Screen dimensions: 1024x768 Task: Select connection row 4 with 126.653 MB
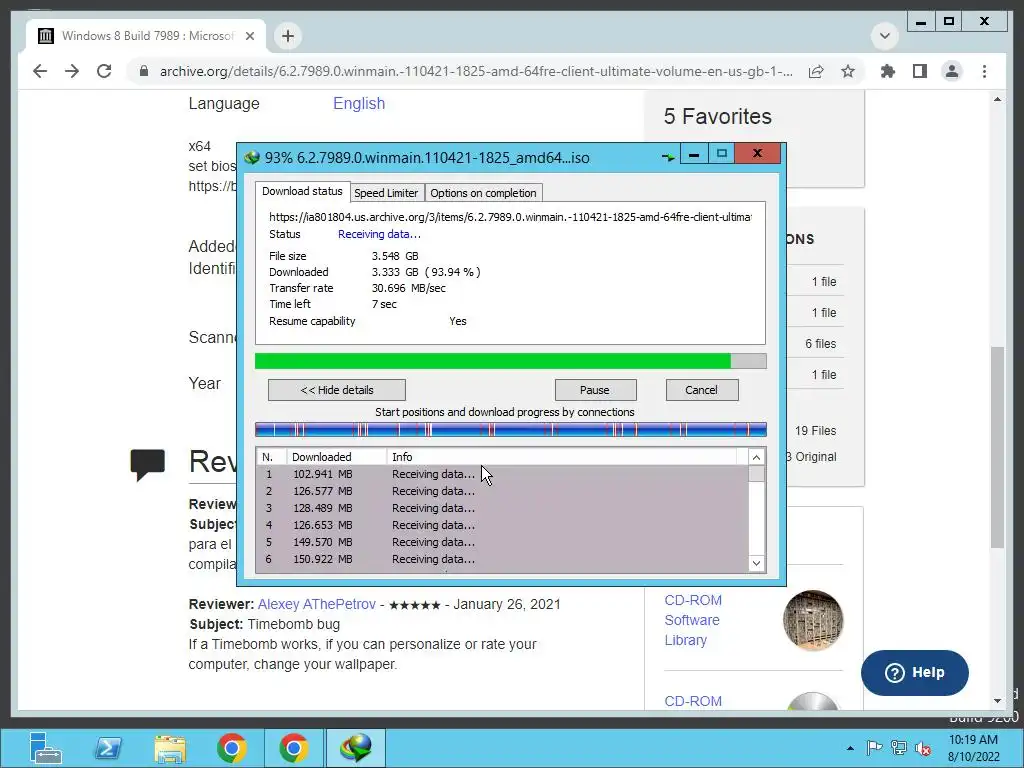[503, 525]
